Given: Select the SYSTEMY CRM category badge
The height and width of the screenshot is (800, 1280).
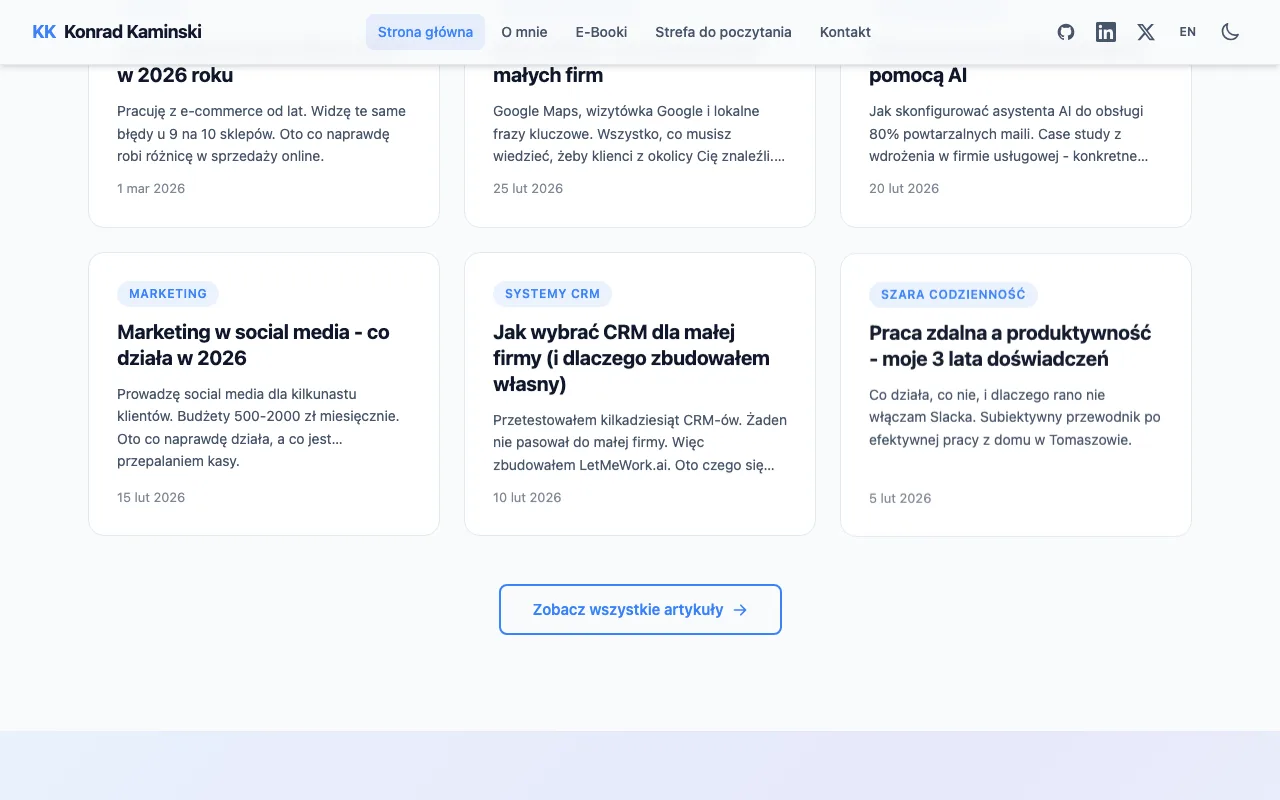Looking at the screenshot, I should 552,294.
